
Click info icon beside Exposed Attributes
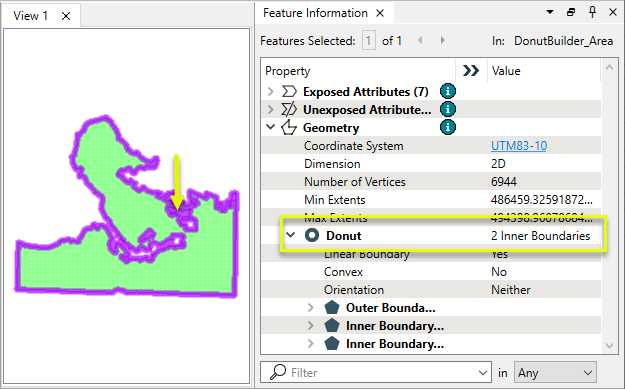point(448,91)
